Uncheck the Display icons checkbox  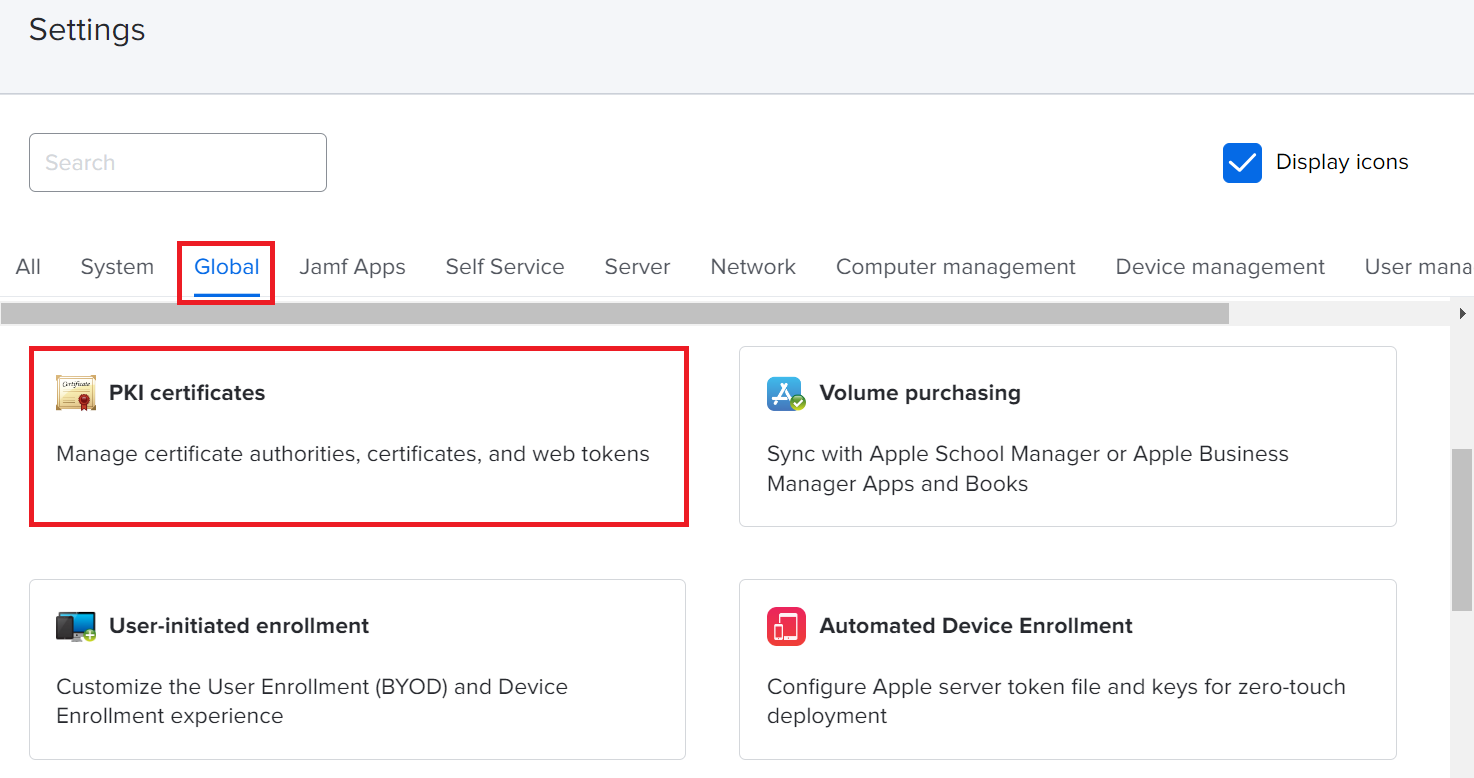coord(1242,163)
